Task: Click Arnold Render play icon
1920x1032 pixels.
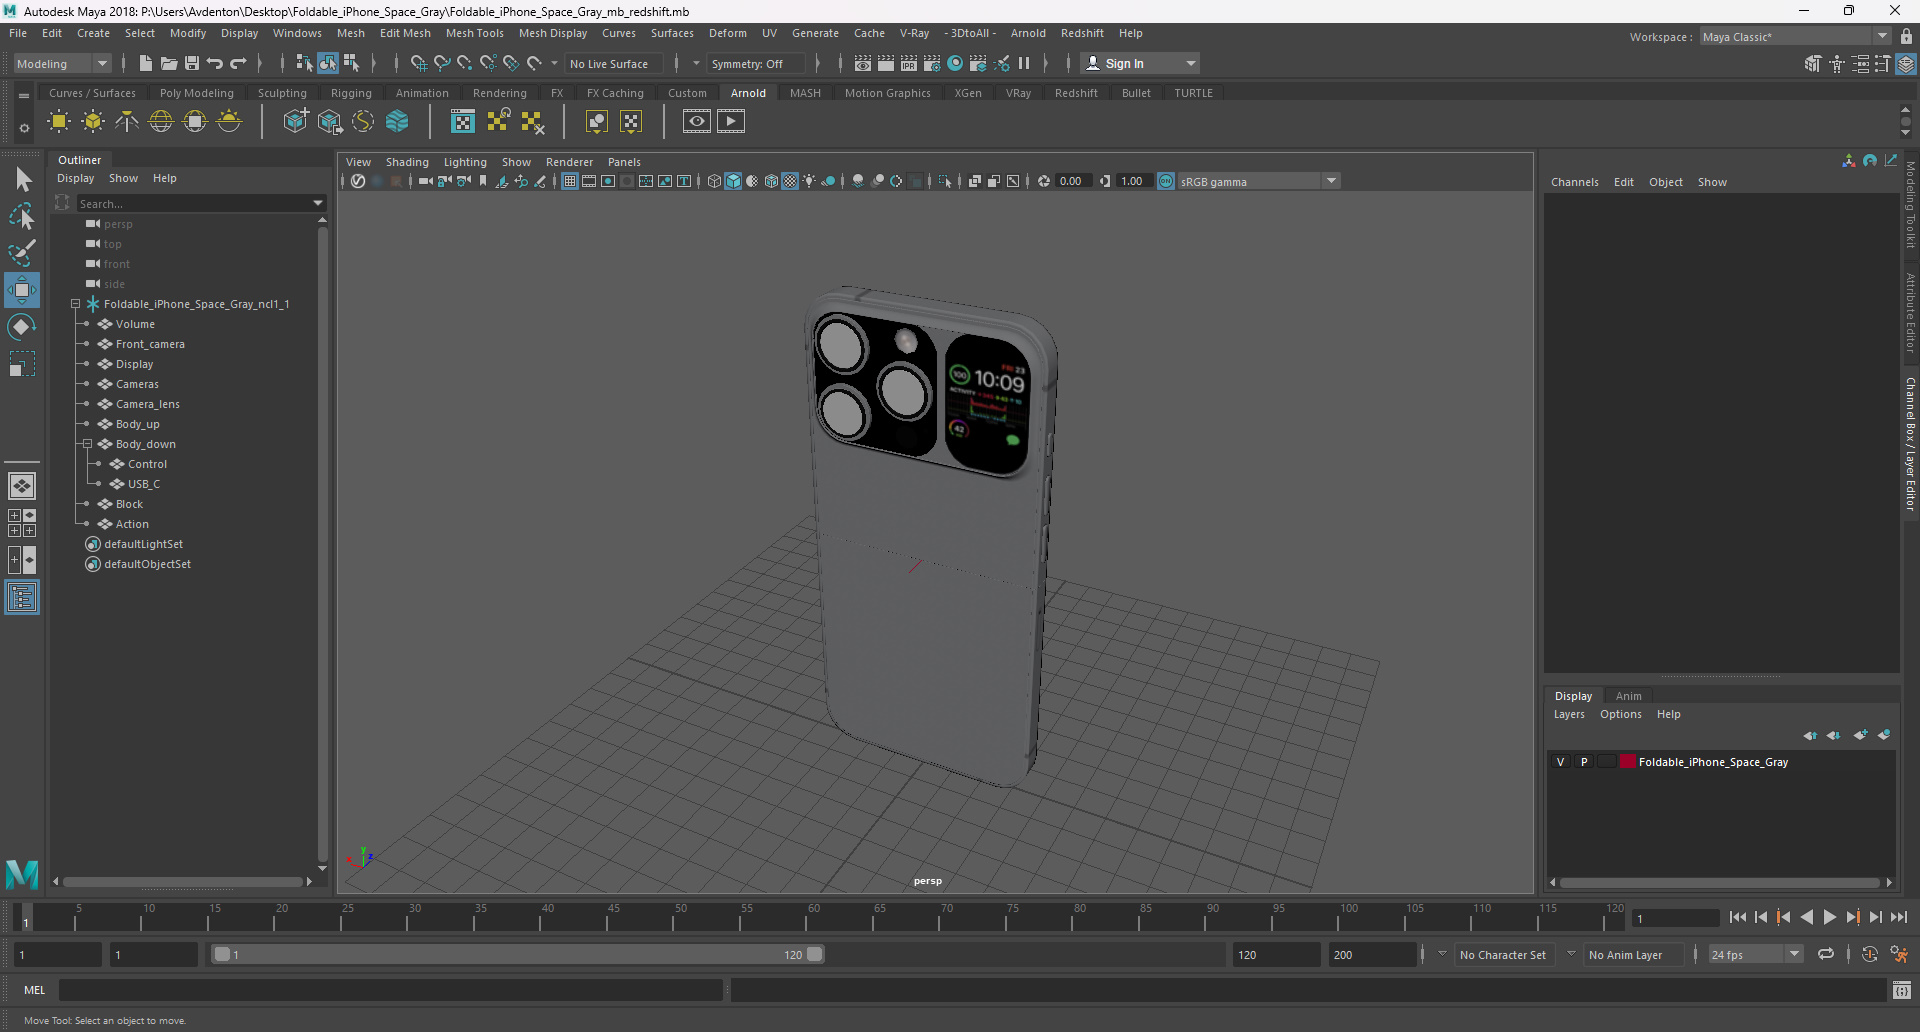Action: (x=731, y=122)
